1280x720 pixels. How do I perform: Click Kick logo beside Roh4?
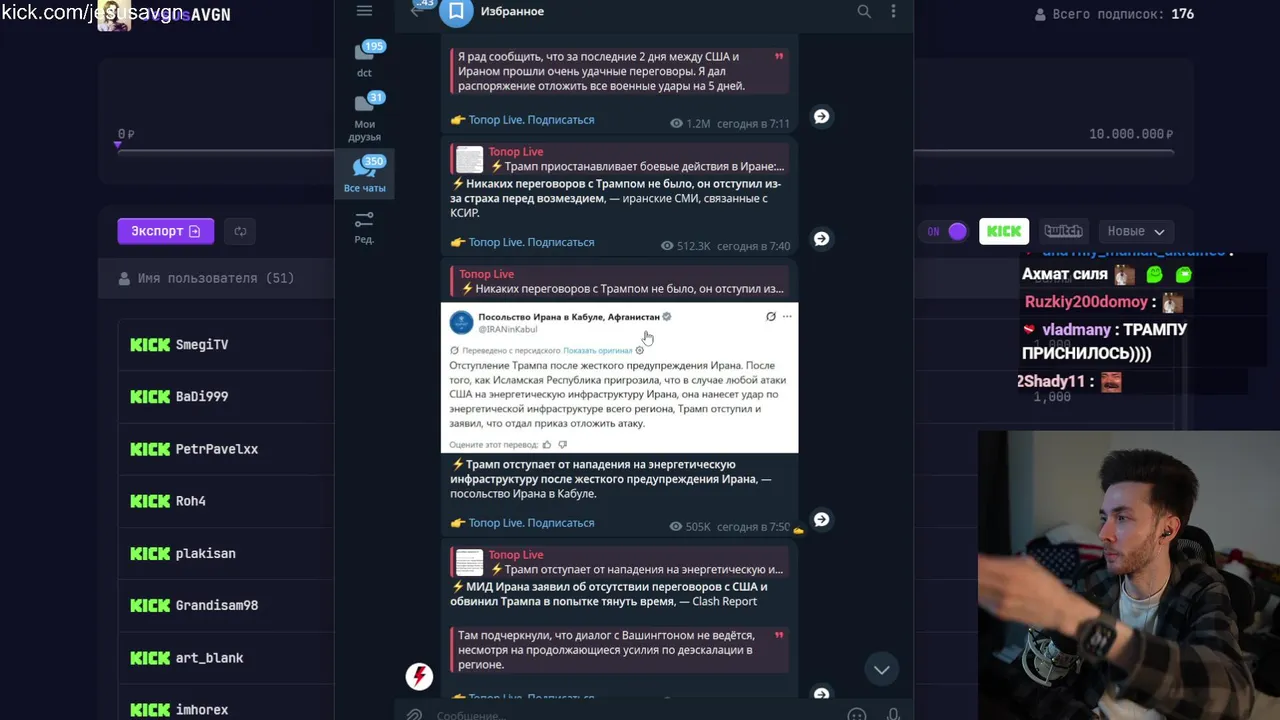pyautogui.click(x=150, y=501)
